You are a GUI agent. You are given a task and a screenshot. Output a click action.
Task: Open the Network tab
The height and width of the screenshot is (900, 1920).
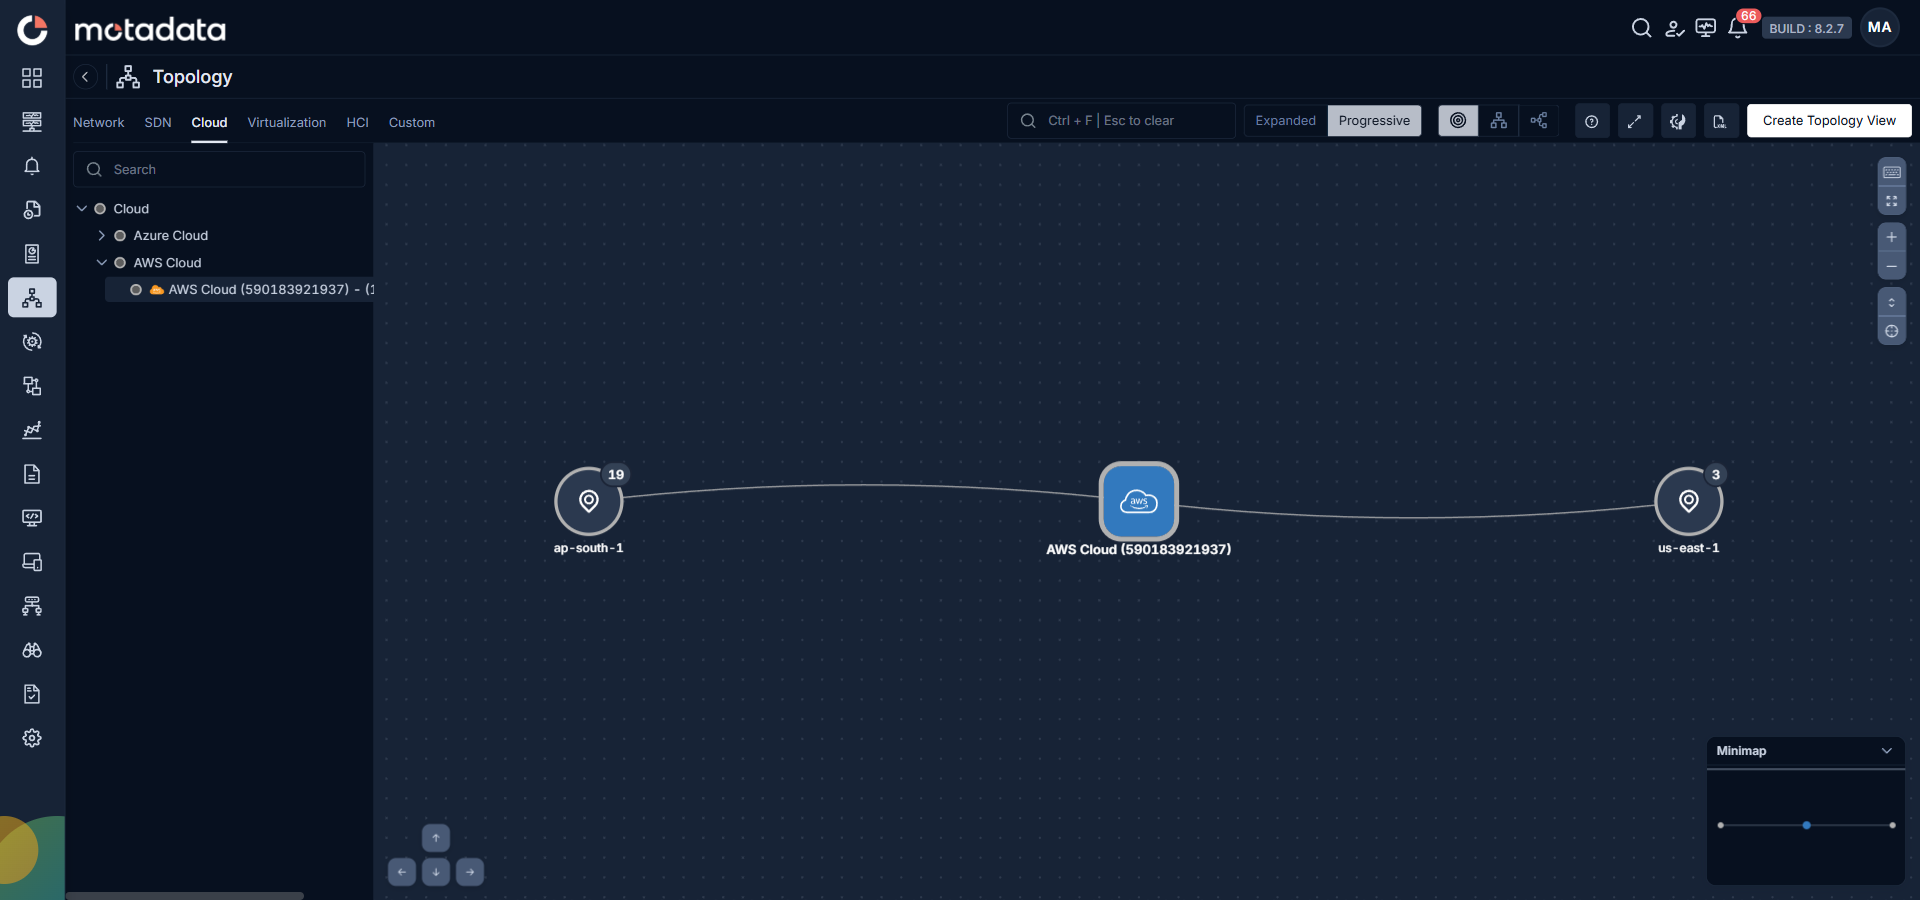[x=99, y=122]
